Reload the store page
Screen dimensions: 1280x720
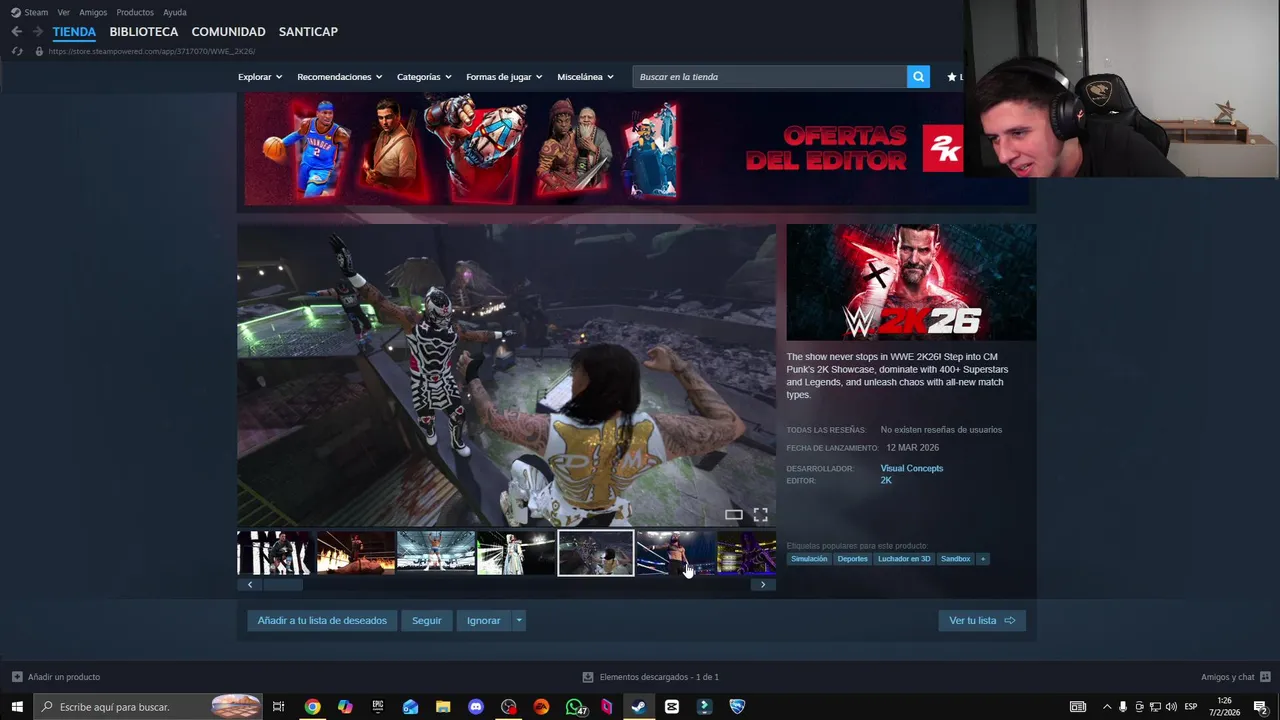click(x=17, y=51)
